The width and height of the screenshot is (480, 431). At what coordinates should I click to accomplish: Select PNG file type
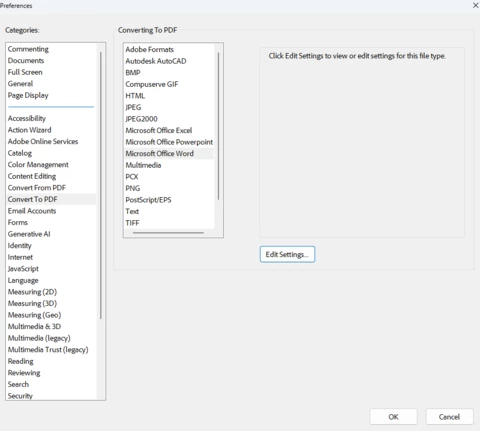point(133,188)
